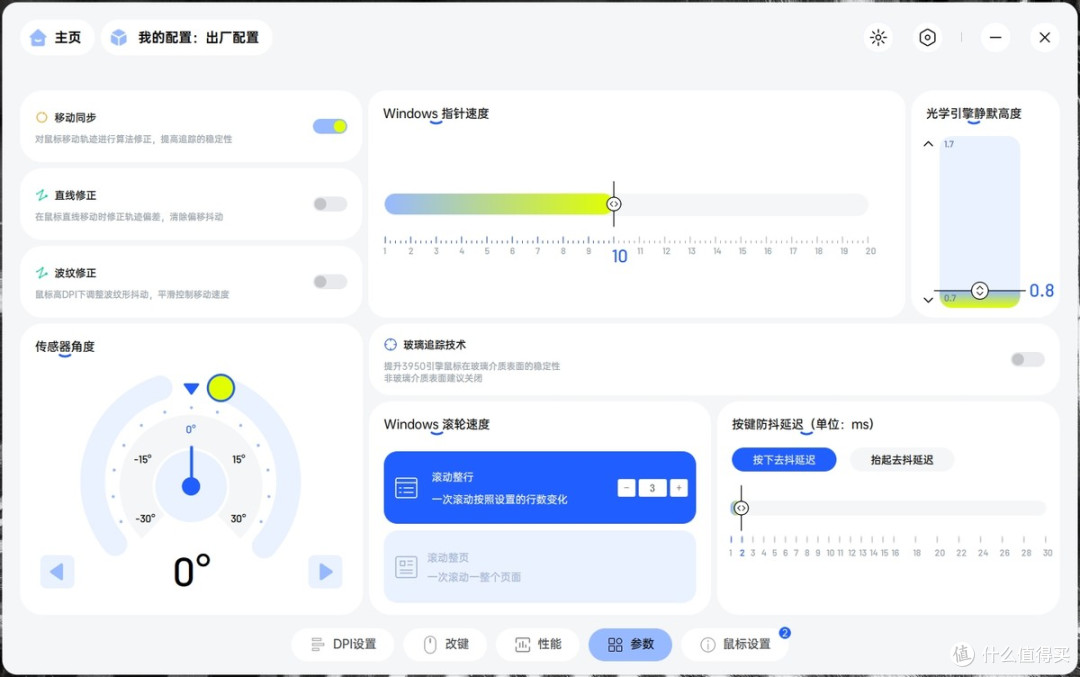This screenshot has width=1080, height=677.
Task: Click the 30 mark on debounce scale
Action: click(x=1047, y=553)
